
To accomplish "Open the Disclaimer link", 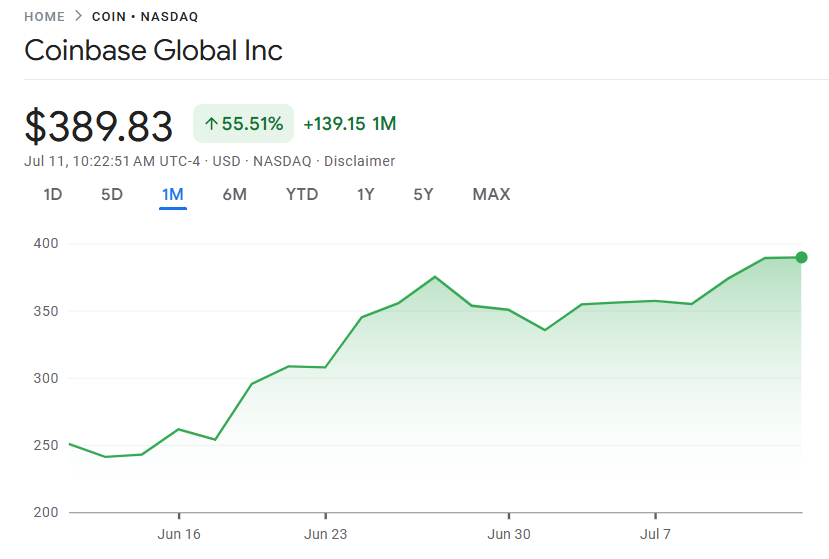I will pos(359,161).
